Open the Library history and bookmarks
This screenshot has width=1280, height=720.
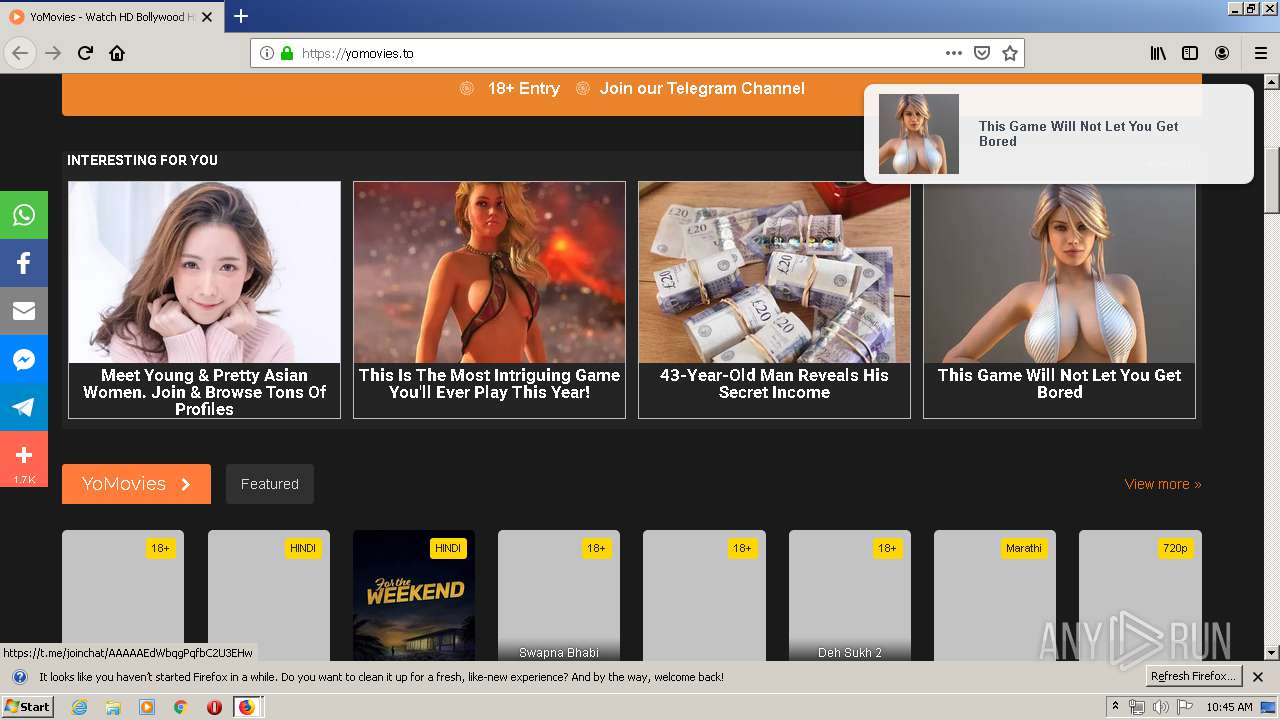(x=1158, y=53)
